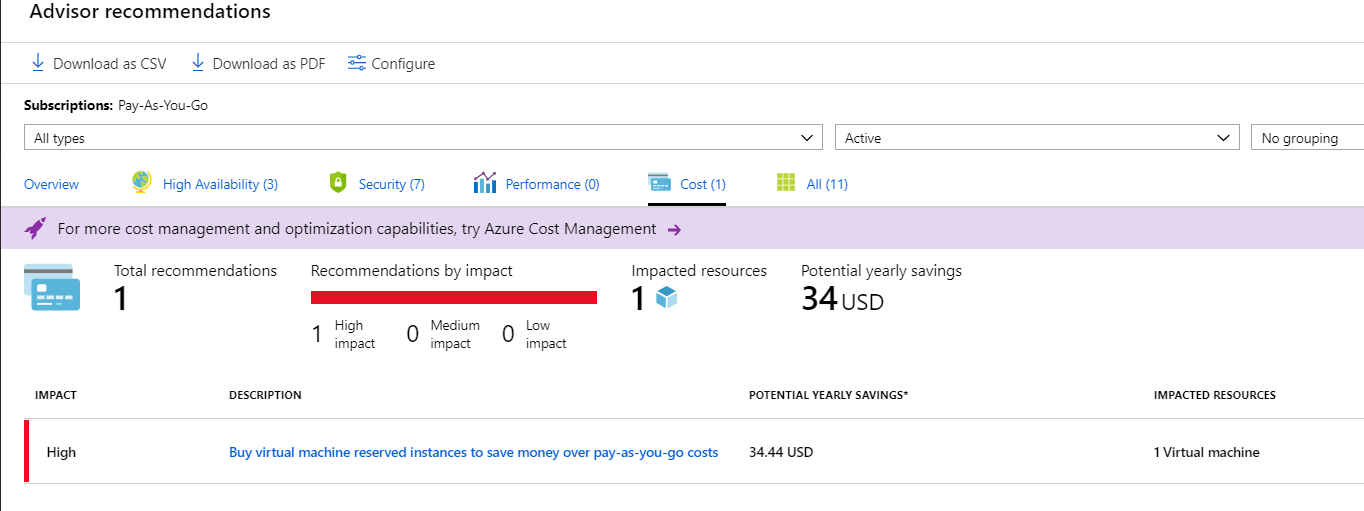Click the Cost credit card tab icon
Image resolution: width=1364 pixels, height=511 pixels.
[659, 183]
